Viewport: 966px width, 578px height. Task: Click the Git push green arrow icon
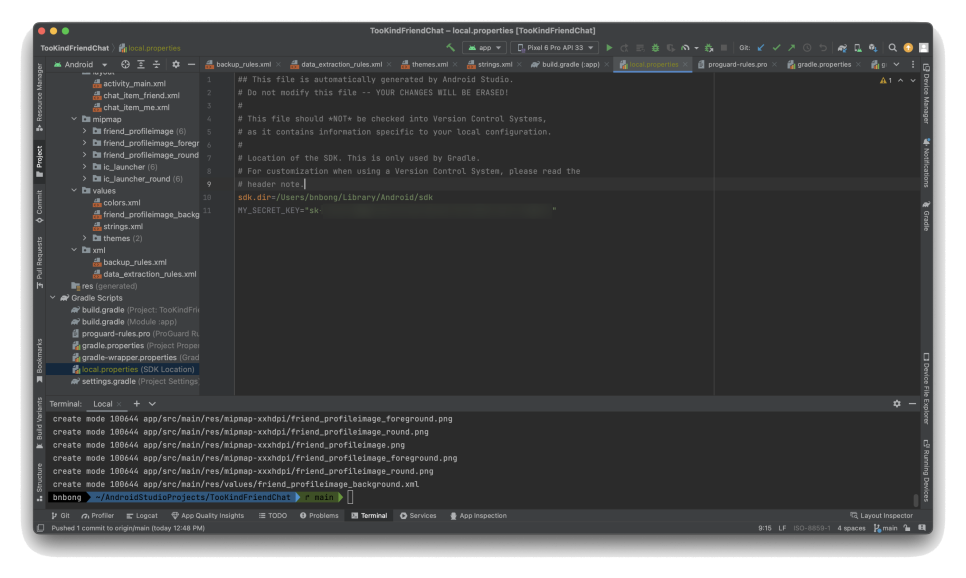[x=792, y=47]
